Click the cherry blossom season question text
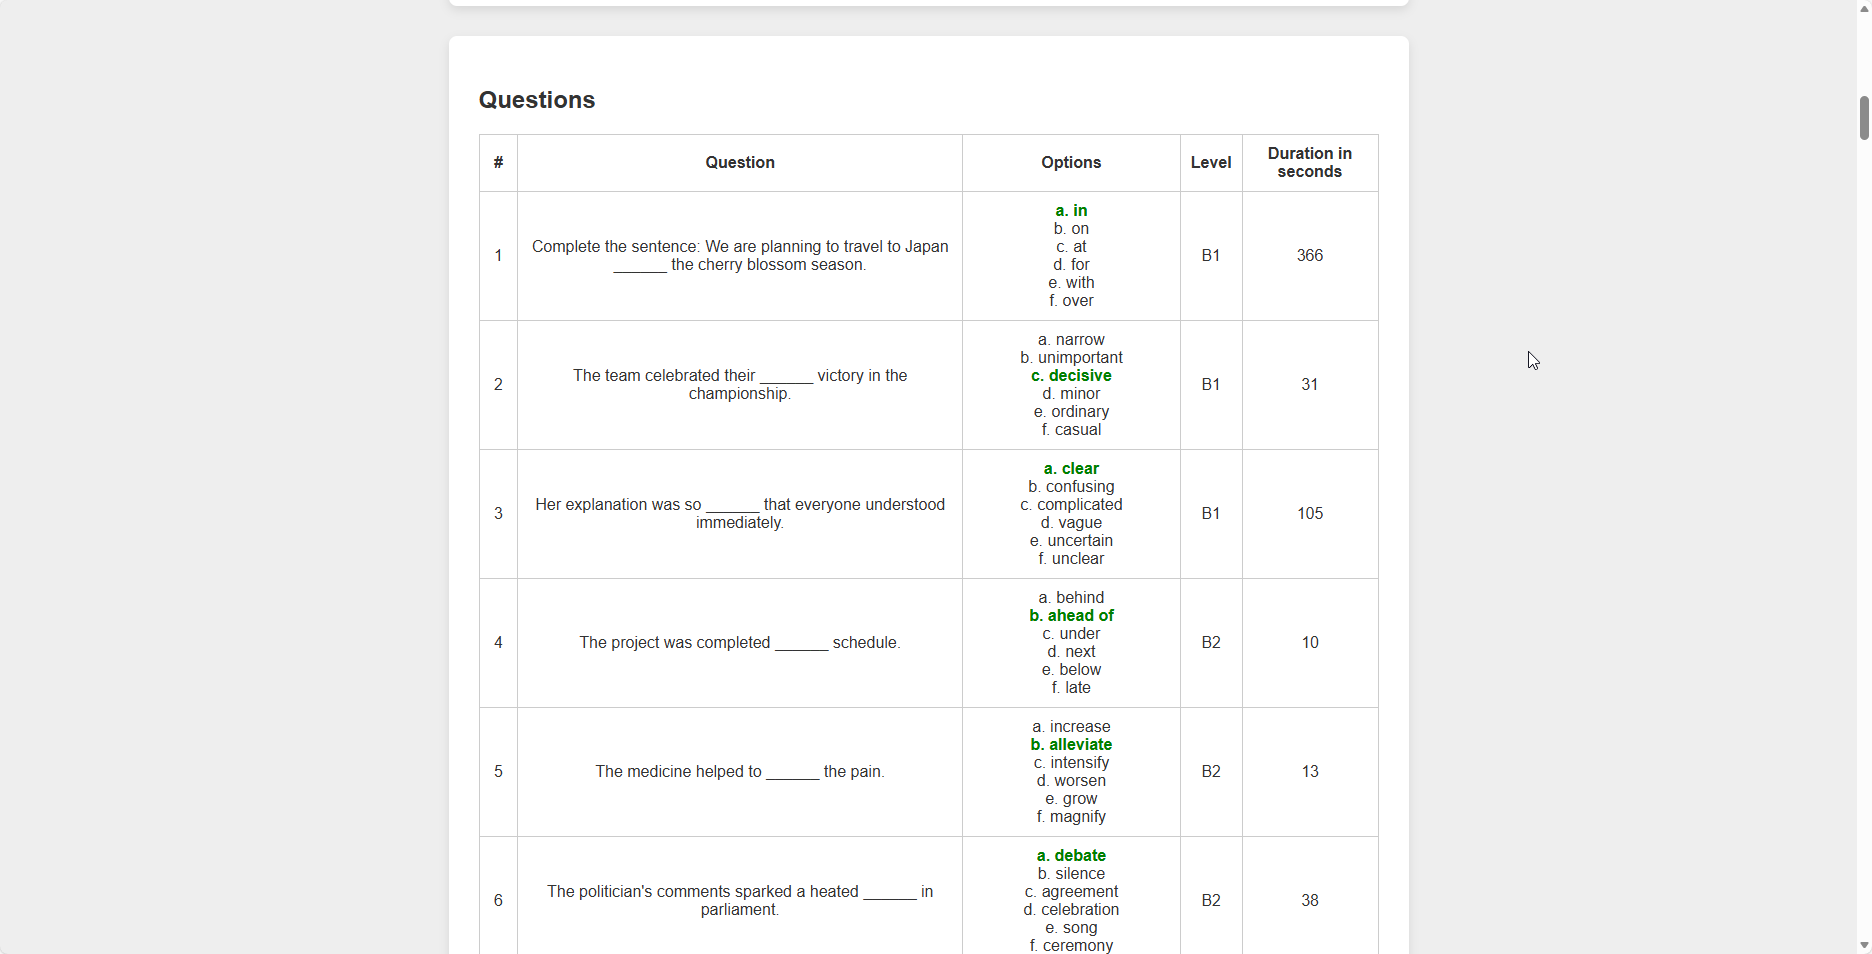The height and width of the screenshot is (954, 1872). click(739, 256)
